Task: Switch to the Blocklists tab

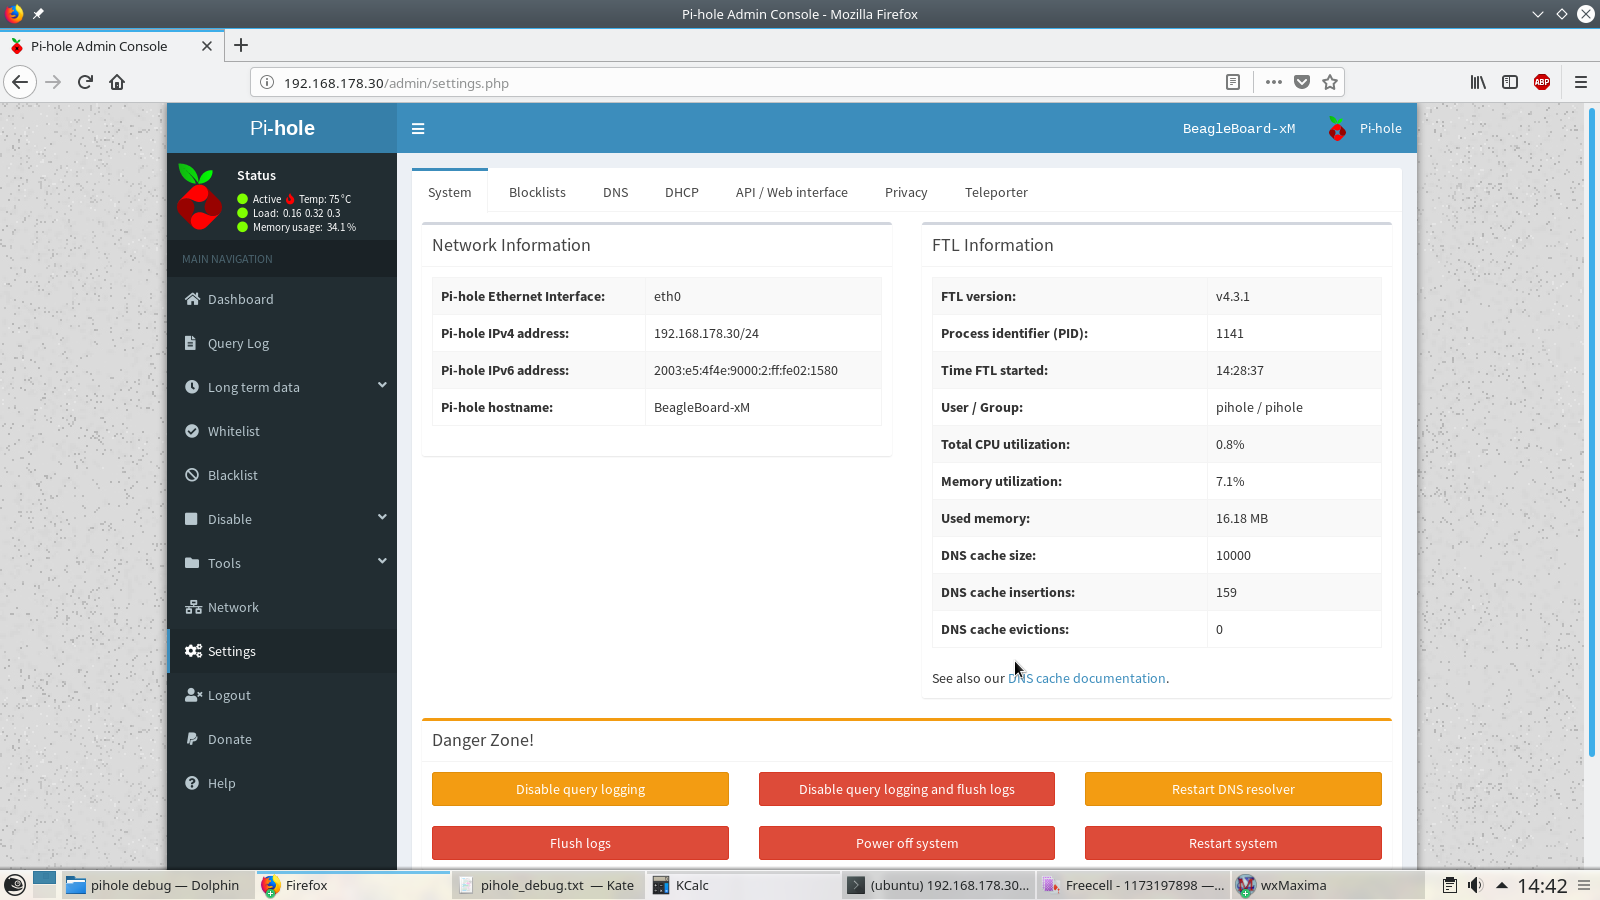Action: 537,192
